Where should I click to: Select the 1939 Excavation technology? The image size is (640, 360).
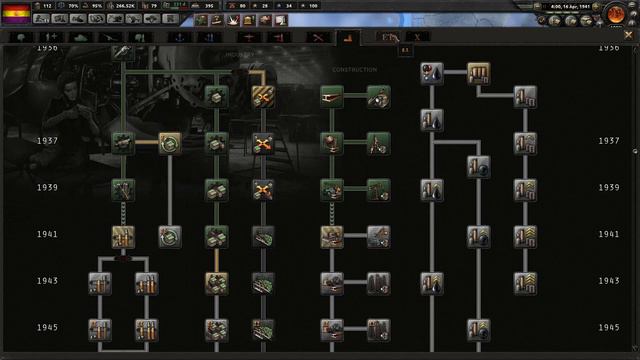[378, 190]
